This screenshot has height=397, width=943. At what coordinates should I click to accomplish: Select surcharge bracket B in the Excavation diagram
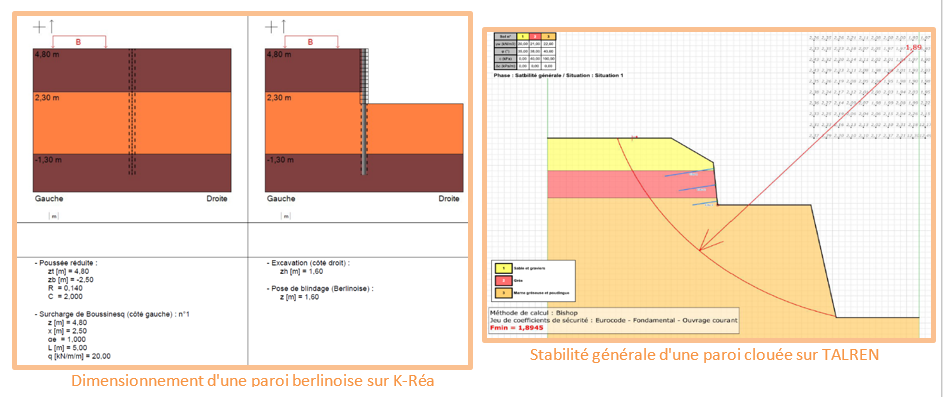(x=311, y=42)
